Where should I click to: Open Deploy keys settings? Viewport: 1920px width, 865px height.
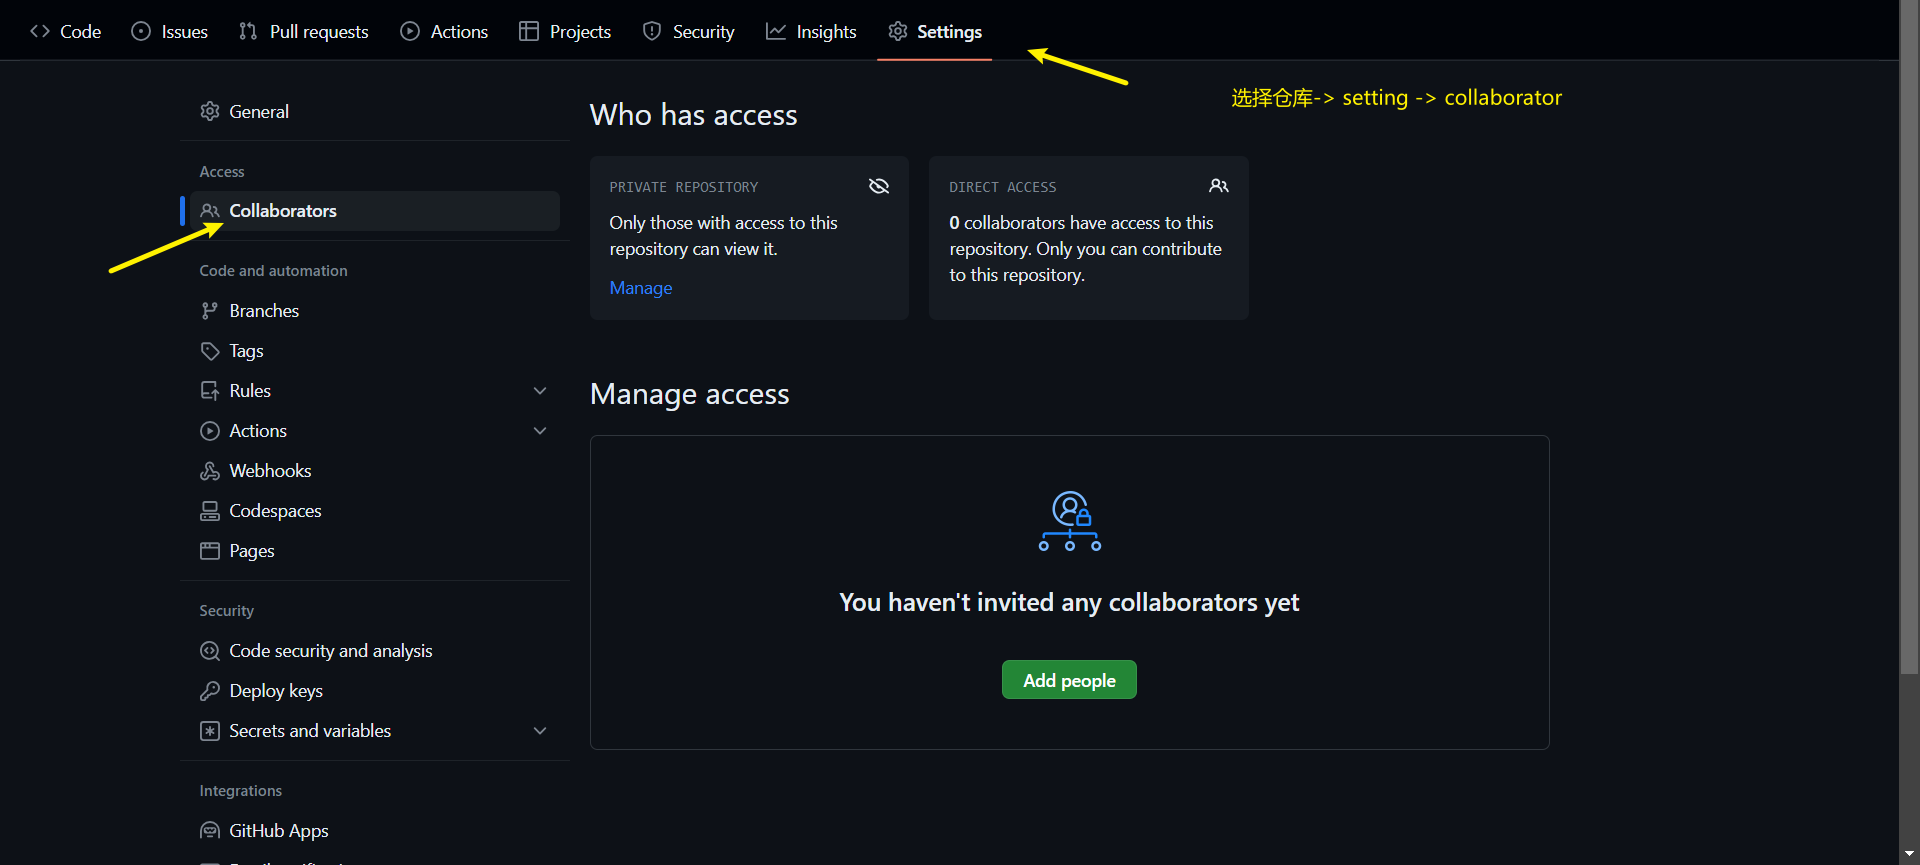point(375,691)
